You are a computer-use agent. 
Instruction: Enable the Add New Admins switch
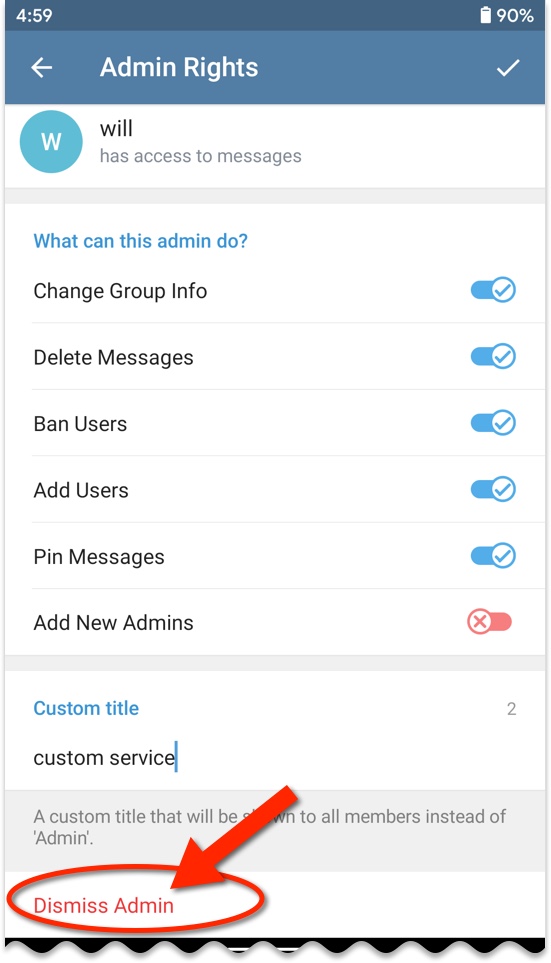[x=490, y=622]
